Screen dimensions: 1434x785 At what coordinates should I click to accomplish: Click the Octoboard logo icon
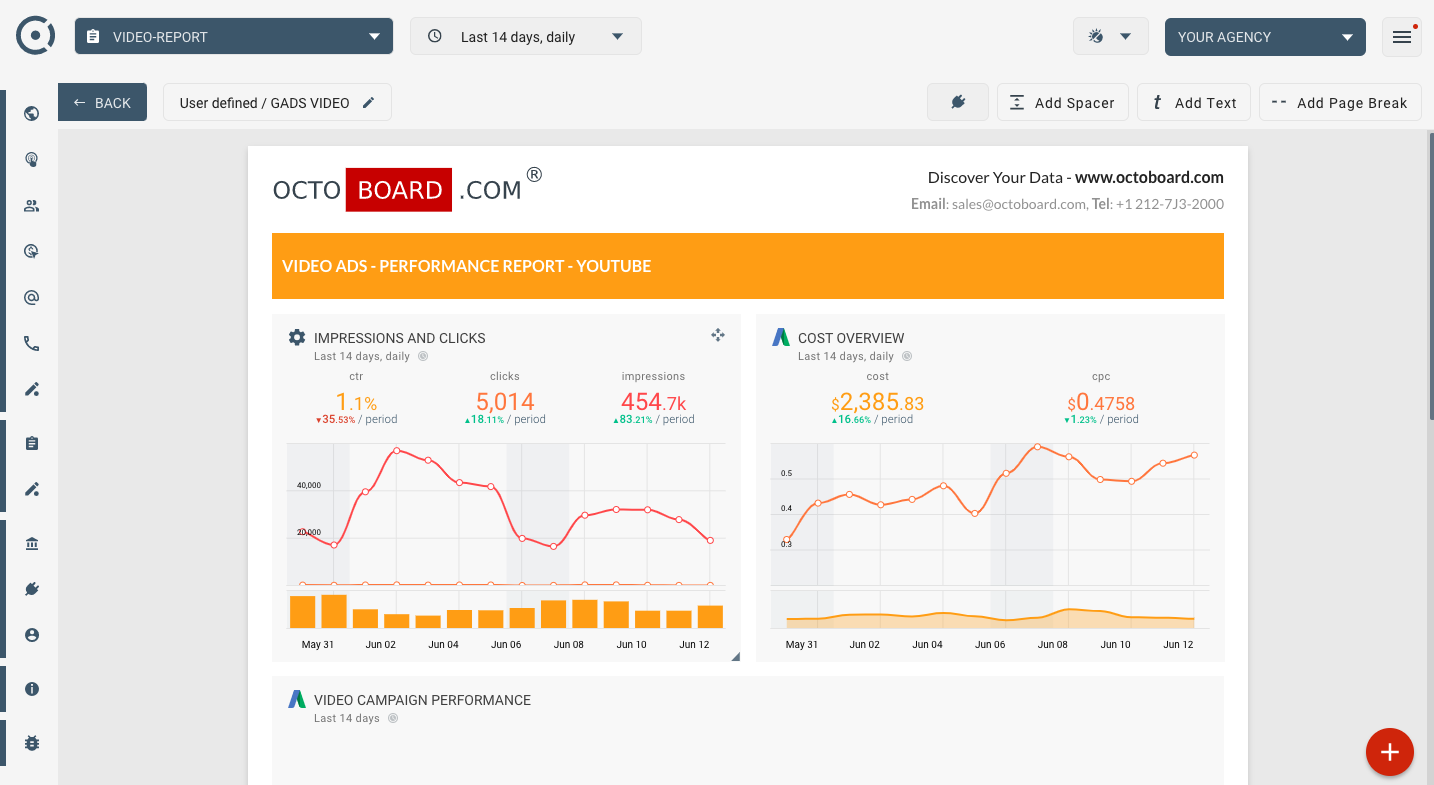(36, 36)
